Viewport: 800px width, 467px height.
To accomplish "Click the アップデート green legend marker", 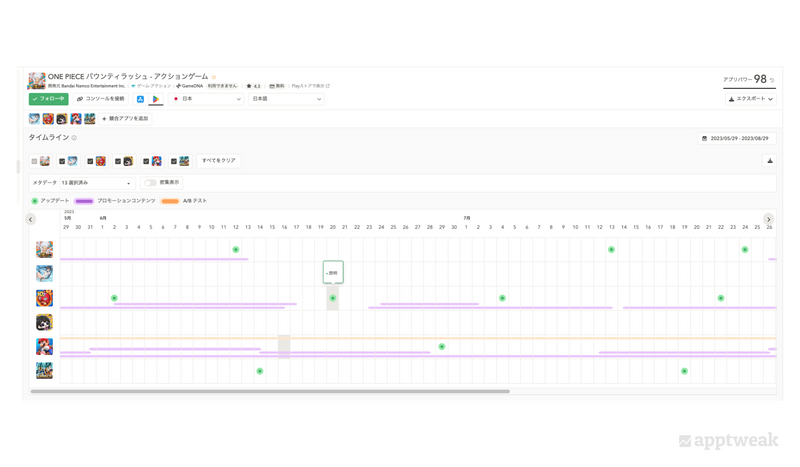I will [x=35, y=201].
